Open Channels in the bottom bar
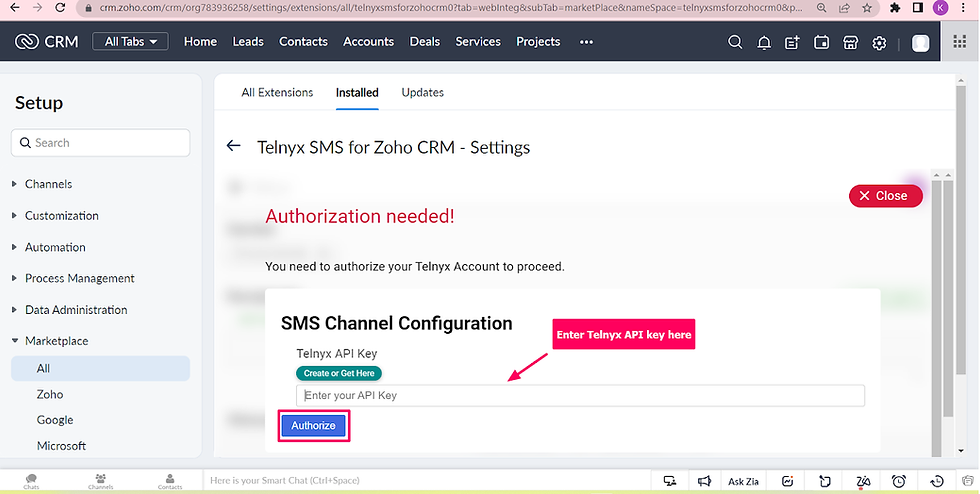980x494 pixels. [101, 481]
